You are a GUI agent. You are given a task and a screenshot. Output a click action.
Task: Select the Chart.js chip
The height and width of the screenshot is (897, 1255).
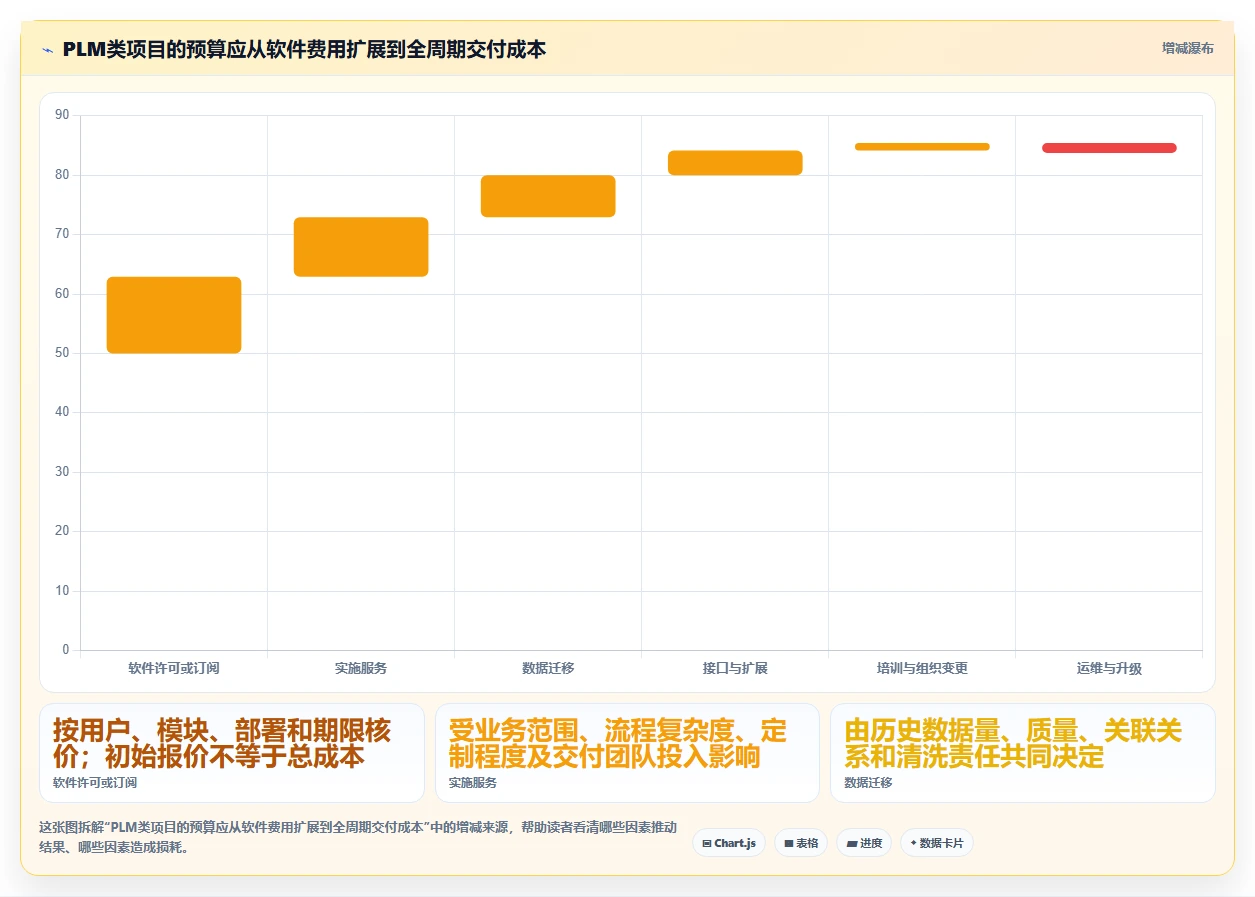(x=729, y=843)
